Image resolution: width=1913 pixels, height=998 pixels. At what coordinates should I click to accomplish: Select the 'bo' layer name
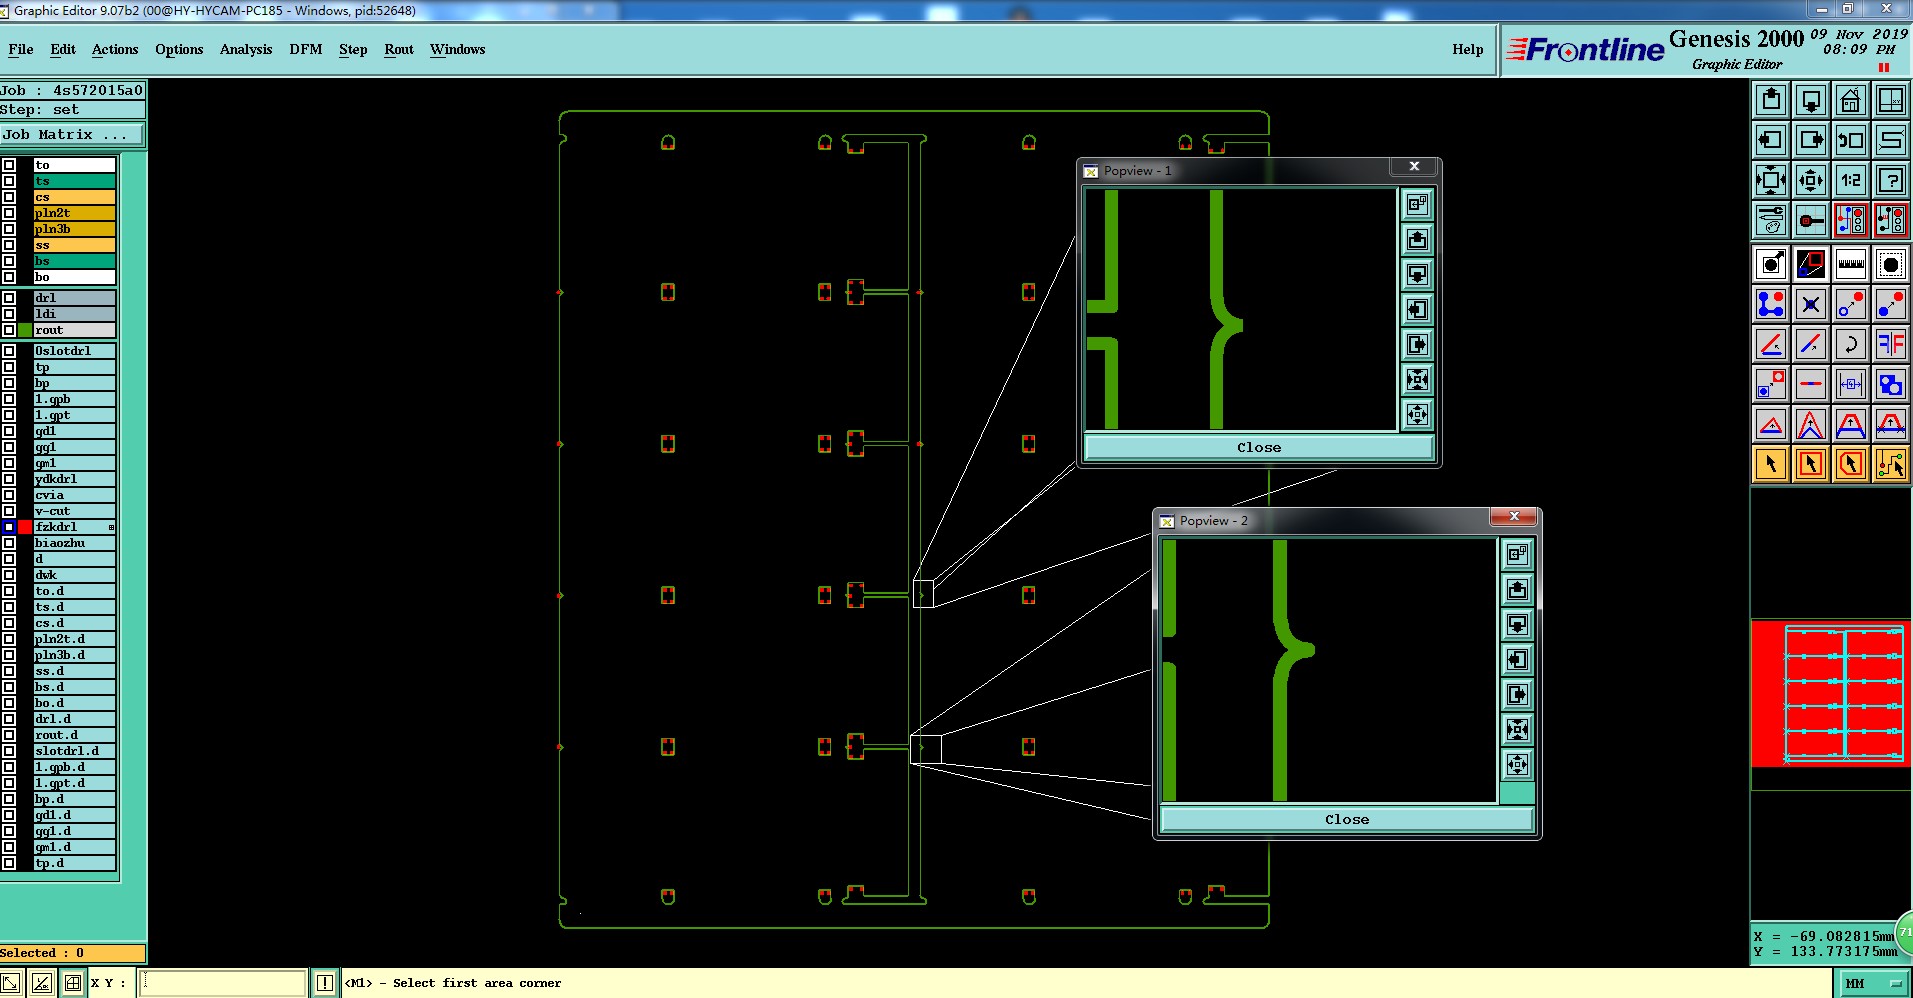pos(75,277)
